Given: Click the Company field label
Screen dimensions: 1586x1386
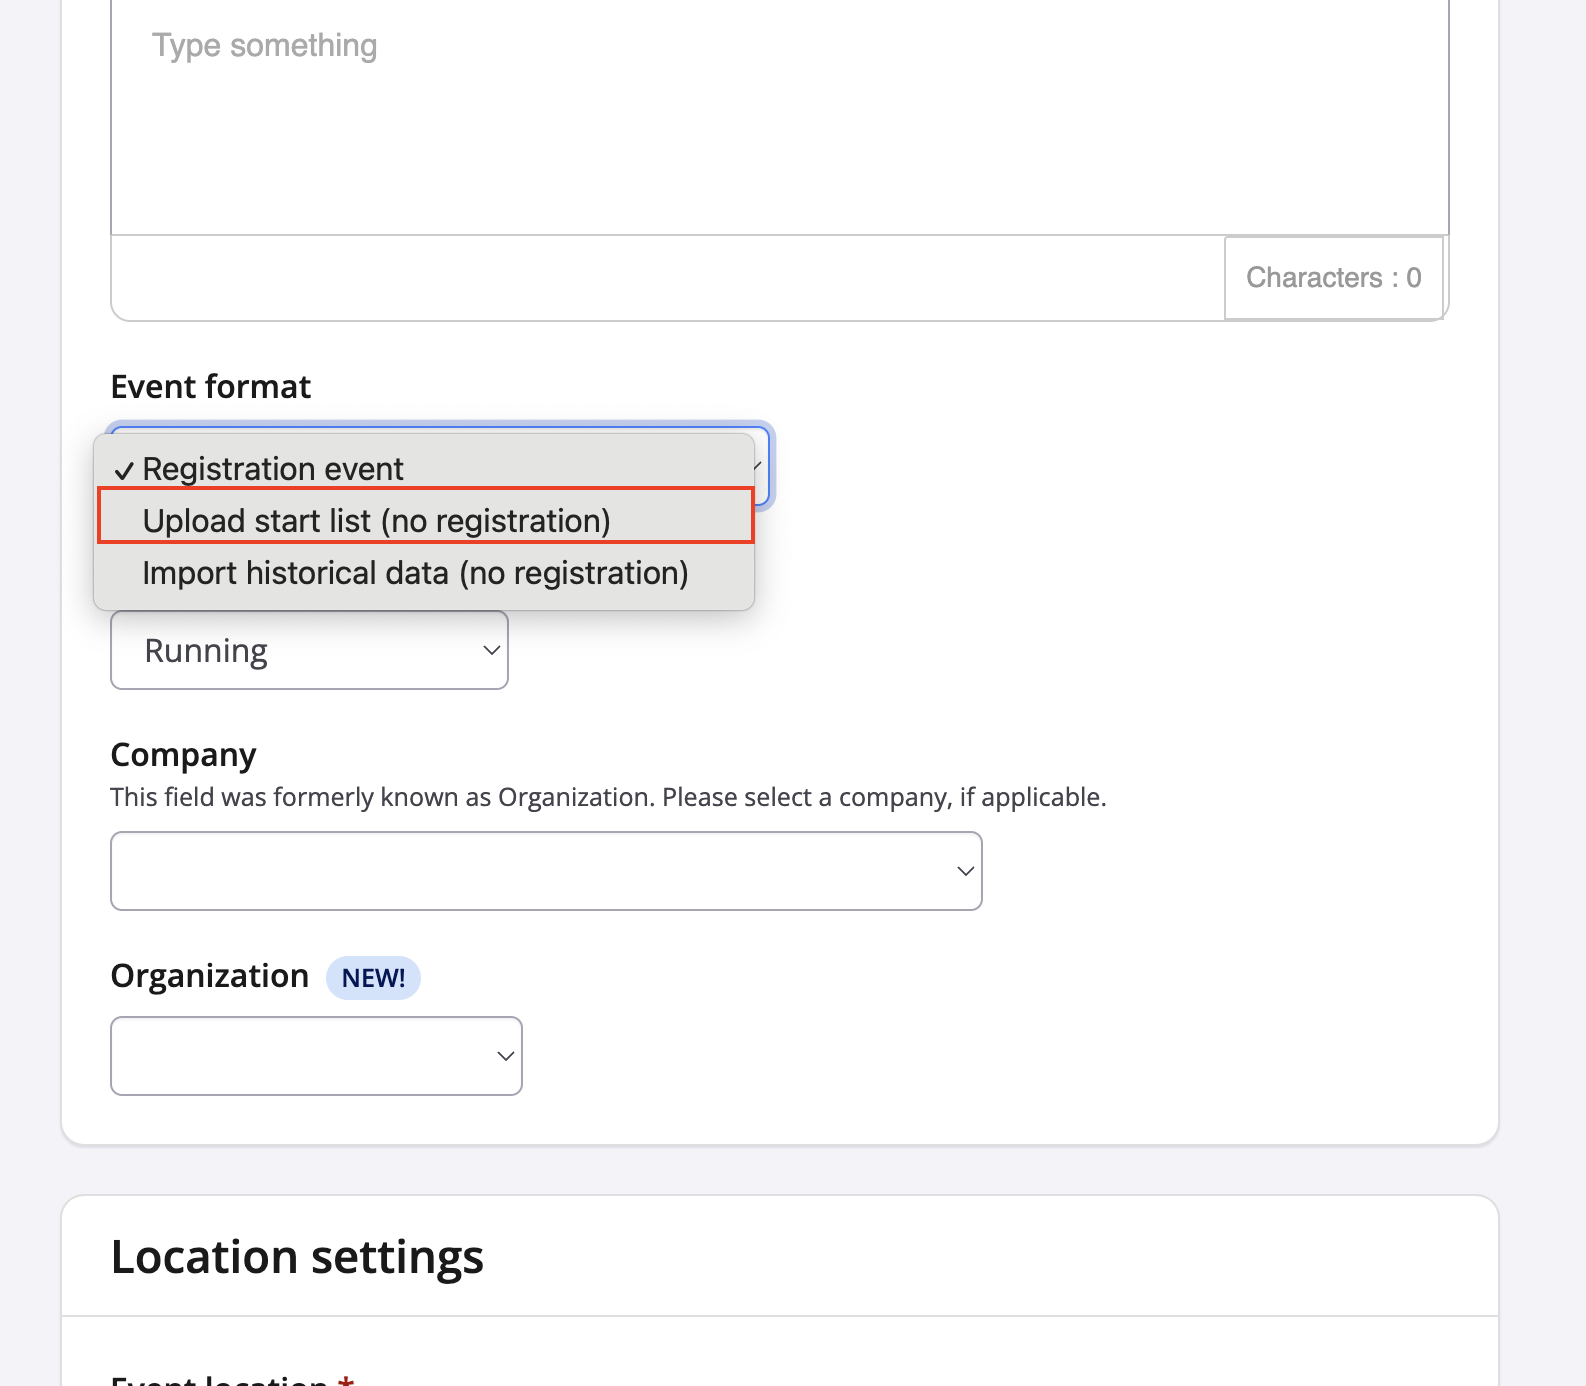Looking at the screenshot, I should click(183, 754).
